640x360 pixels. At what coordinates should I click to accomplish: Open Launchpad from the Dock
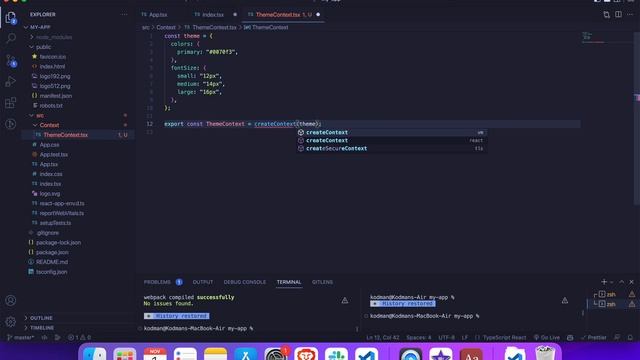coord(124,354)
